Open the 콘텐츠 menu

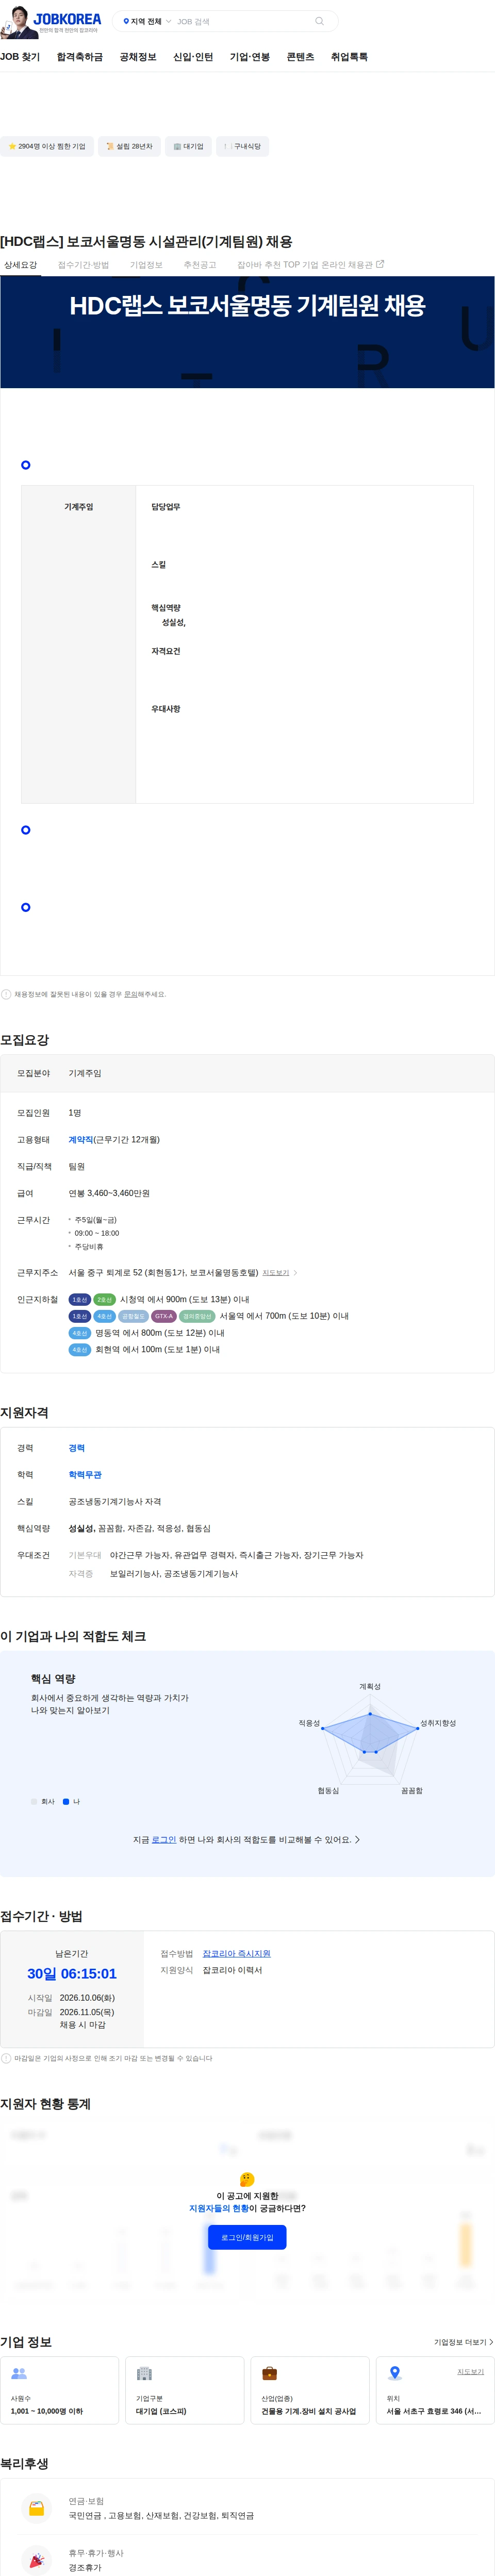(x=300, y=57)
